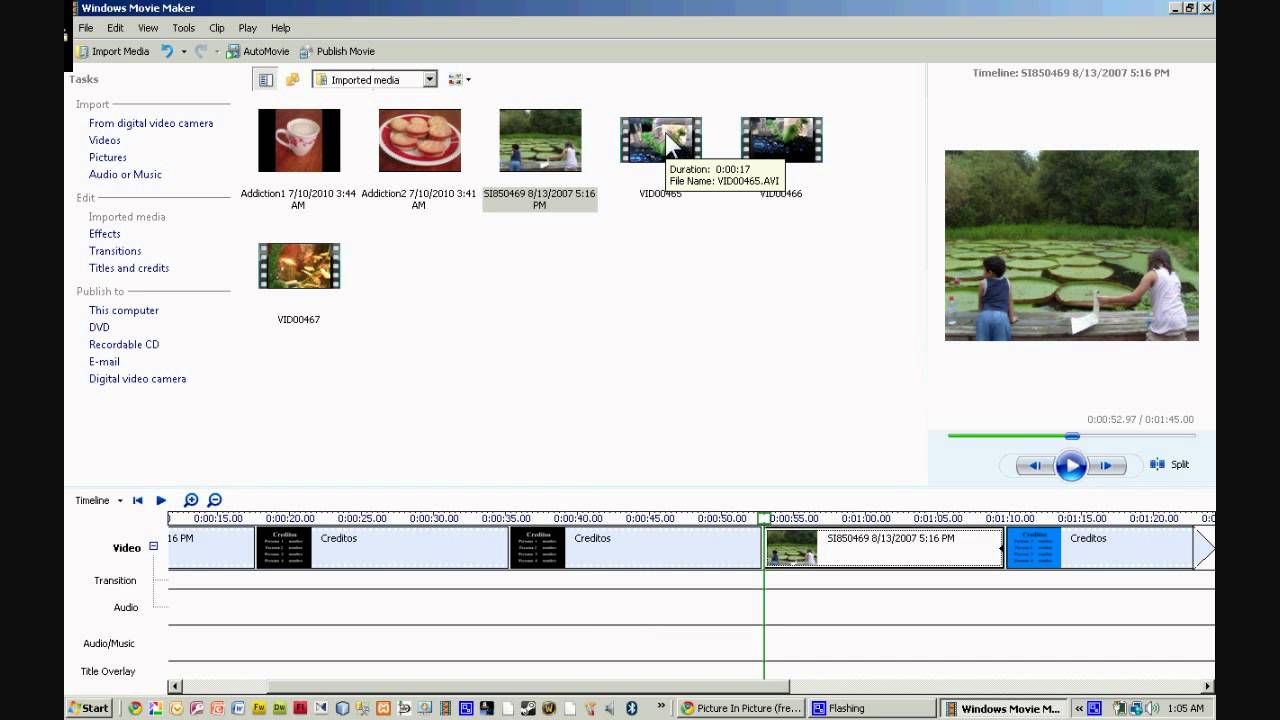Viewport: 1280px width, 720px height.
Task: Open the Edit menu
Action: pos(116,28)
